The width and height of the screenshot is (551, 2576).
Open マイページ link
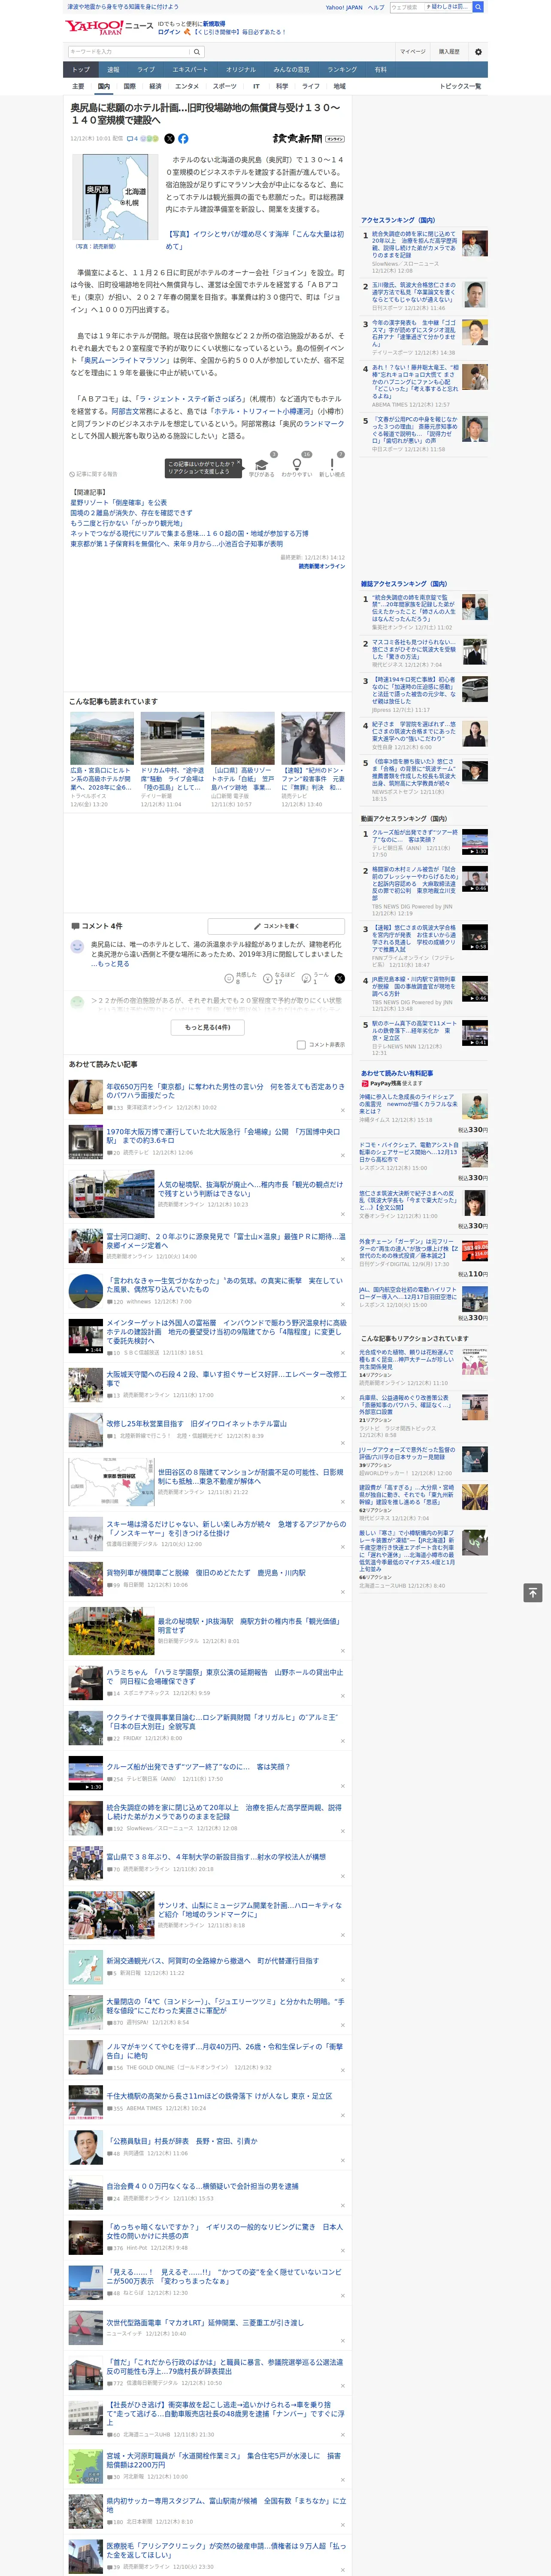click(x=413, y=51)
